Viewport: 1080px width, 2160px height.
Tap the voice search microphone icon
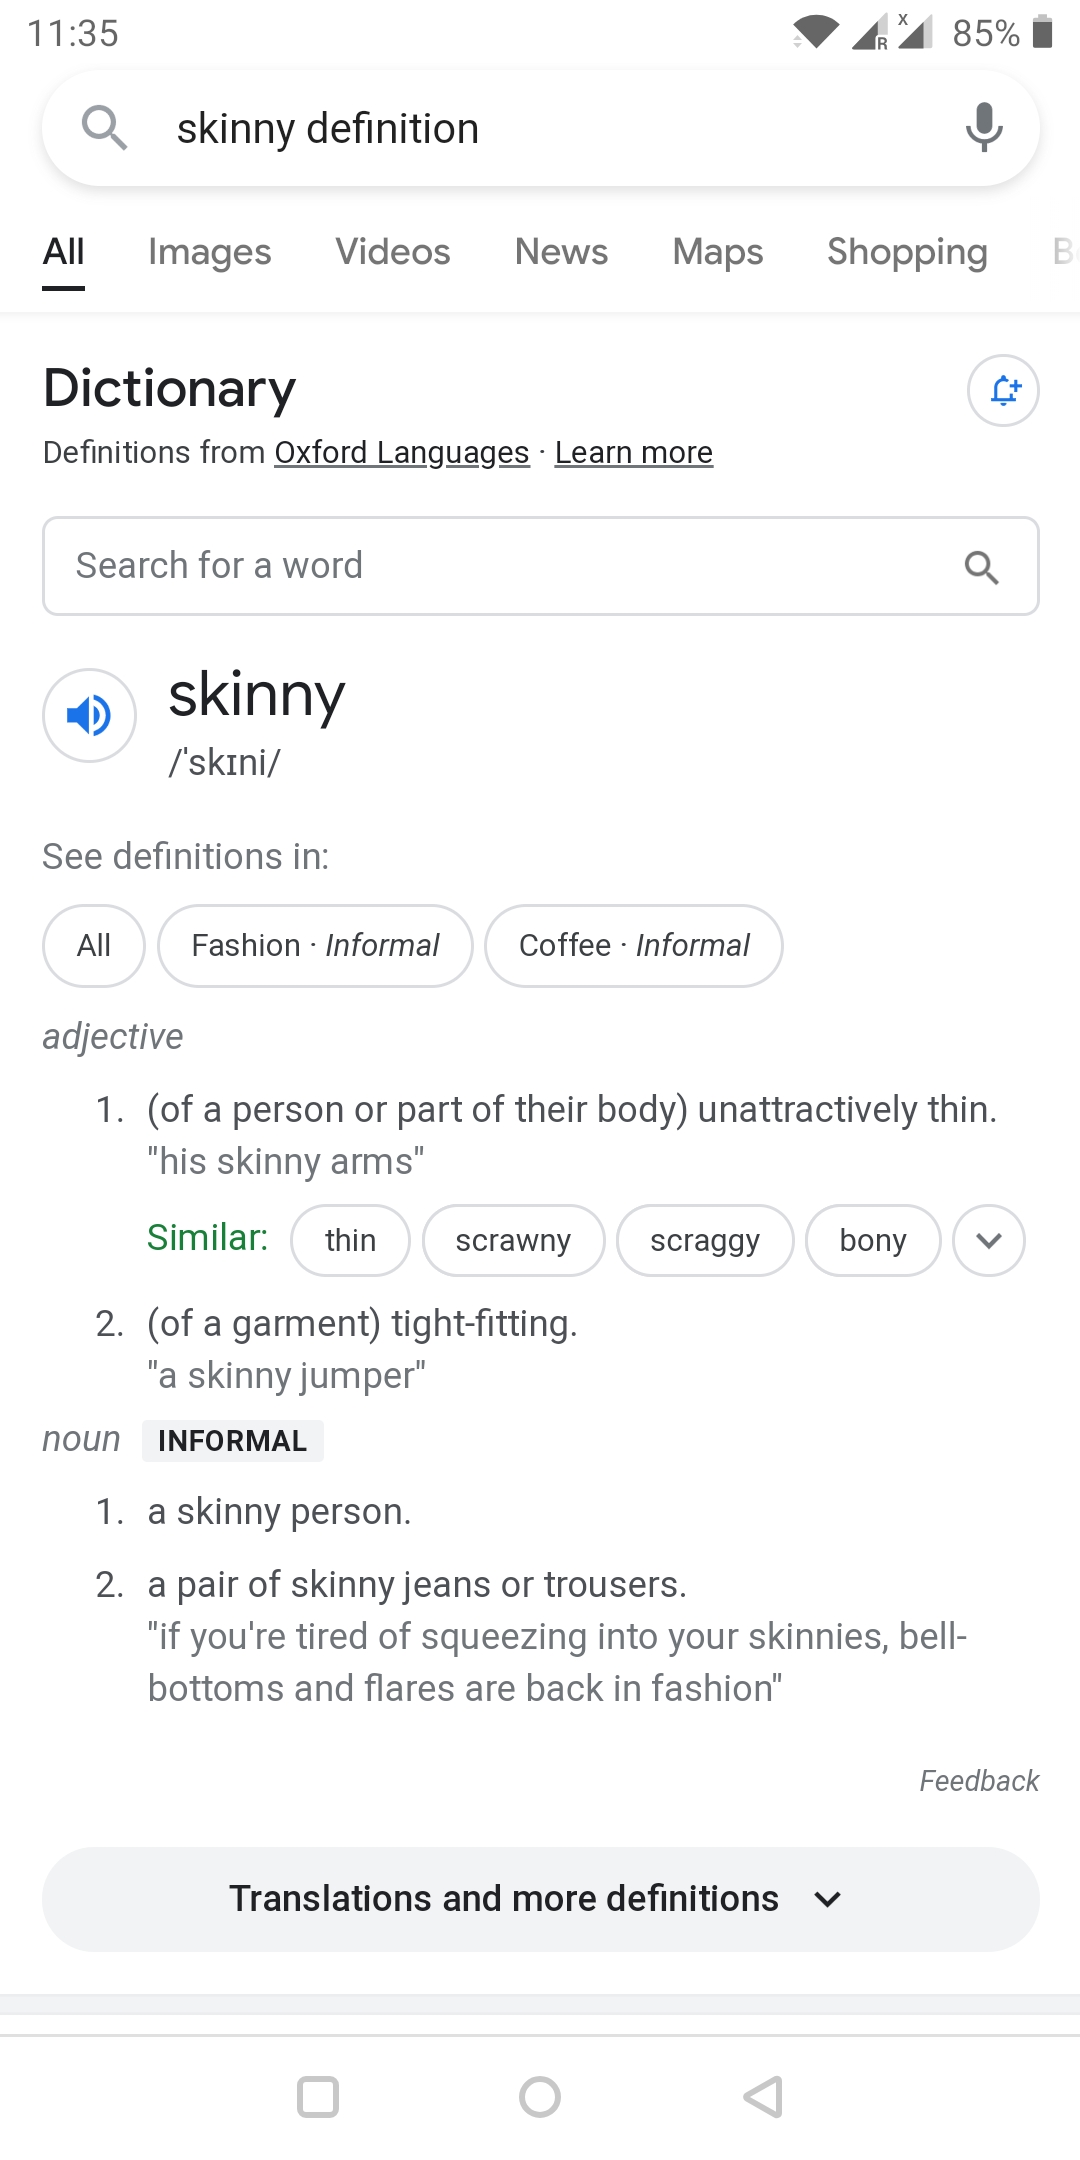984,128
